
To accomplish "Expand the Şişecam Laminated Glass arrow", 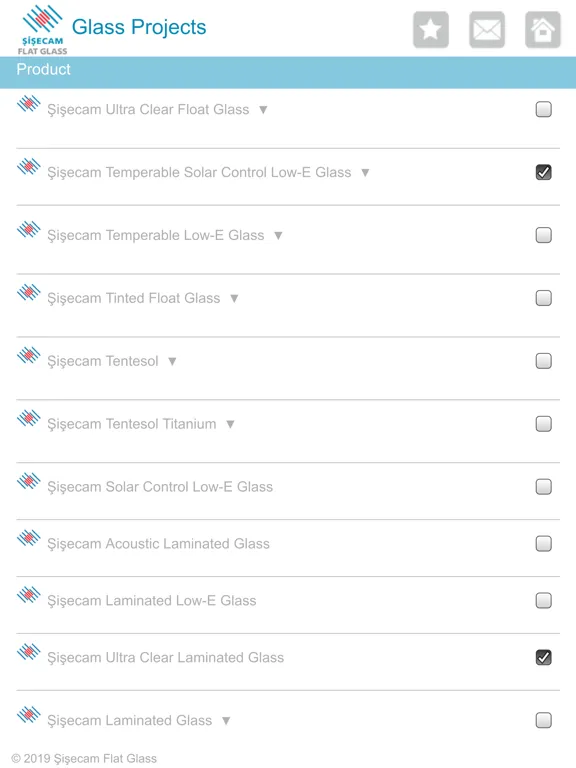I will coord(226,720).
